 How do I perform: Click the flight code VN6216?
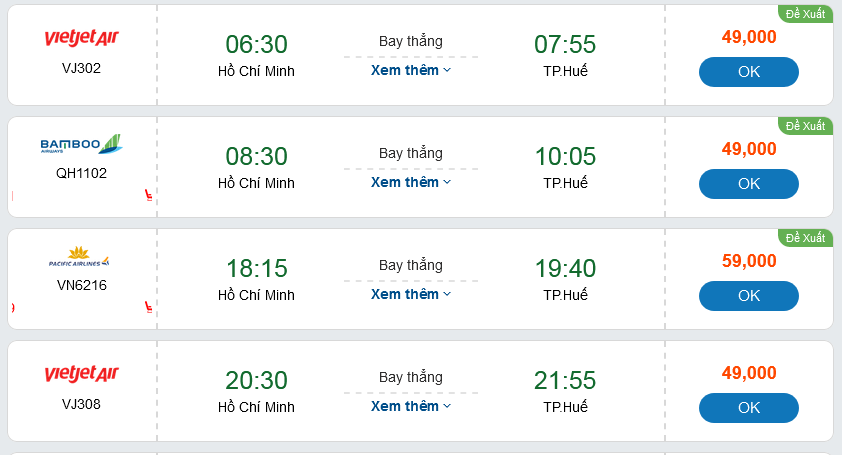coord(82,285)
